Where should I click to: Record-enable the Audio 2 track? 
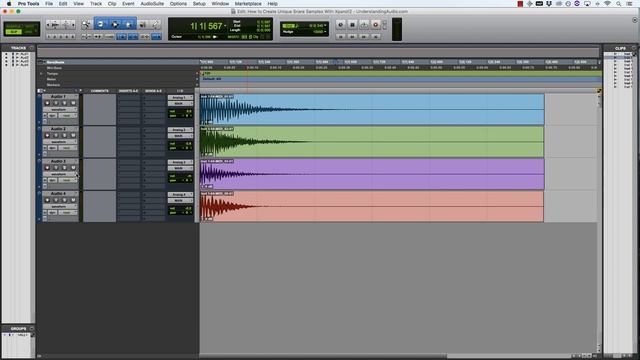pyautogui.click(x=47, y=135)
